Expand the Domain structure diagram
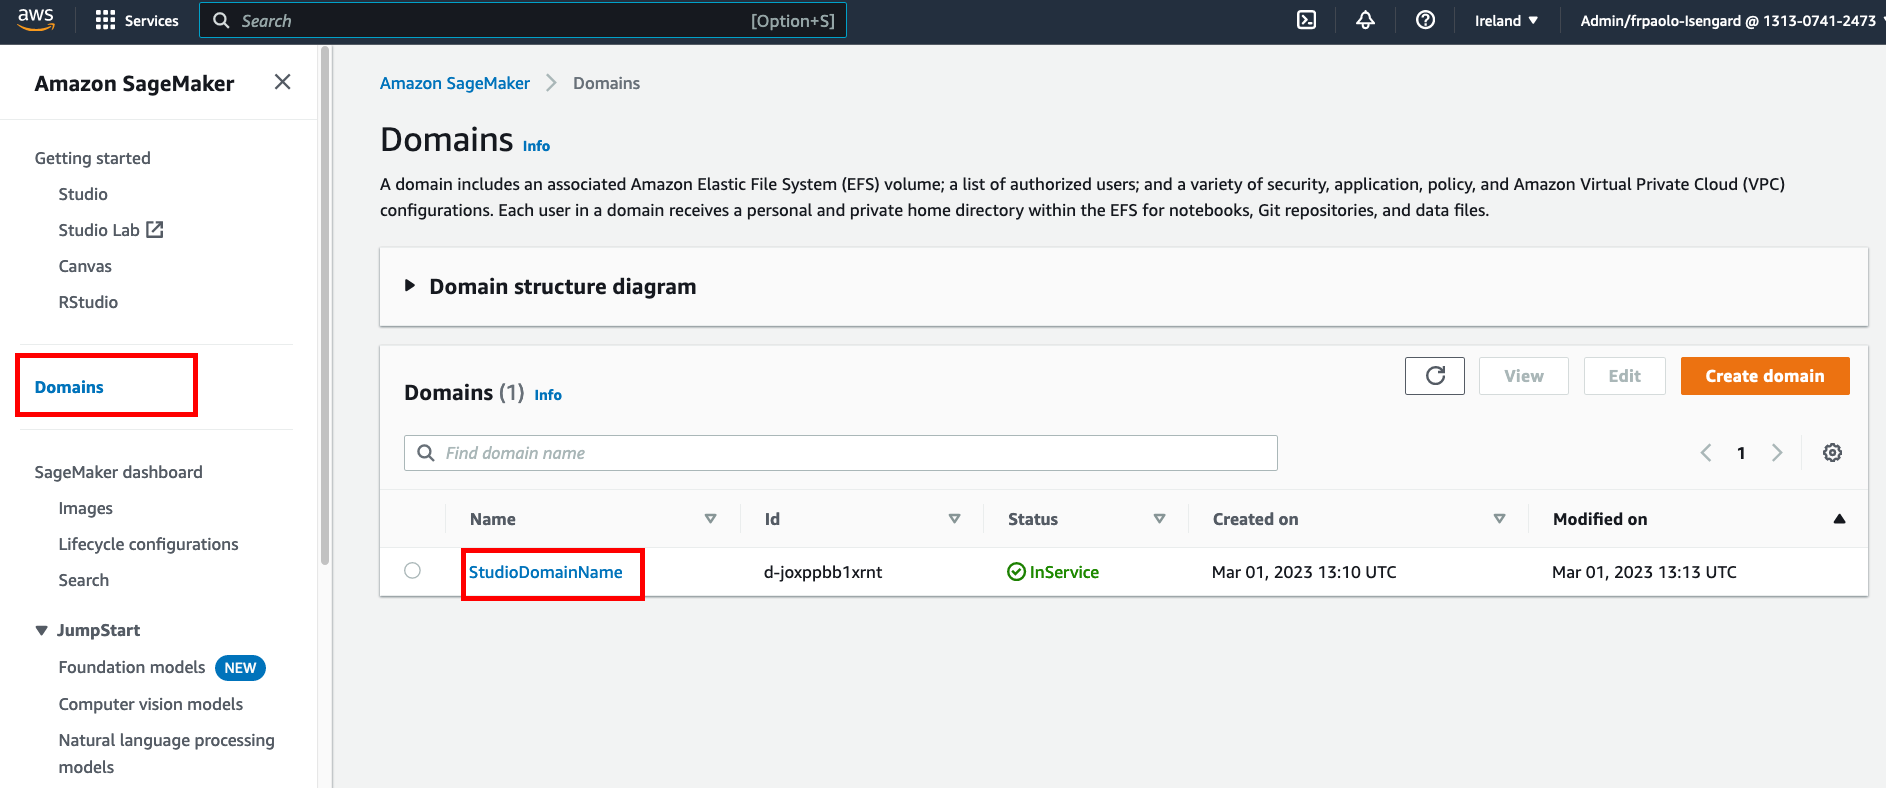 coord(409,286)
